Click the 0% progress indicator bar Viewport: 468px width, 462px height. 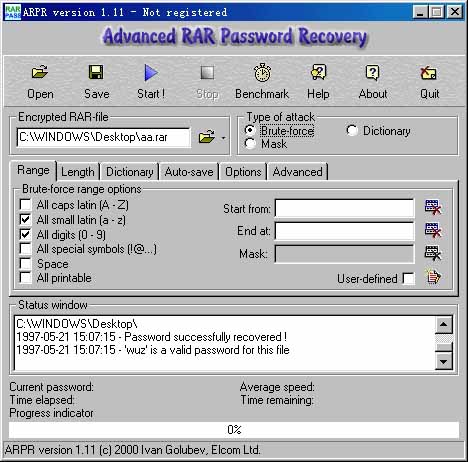tap(234, 430)
